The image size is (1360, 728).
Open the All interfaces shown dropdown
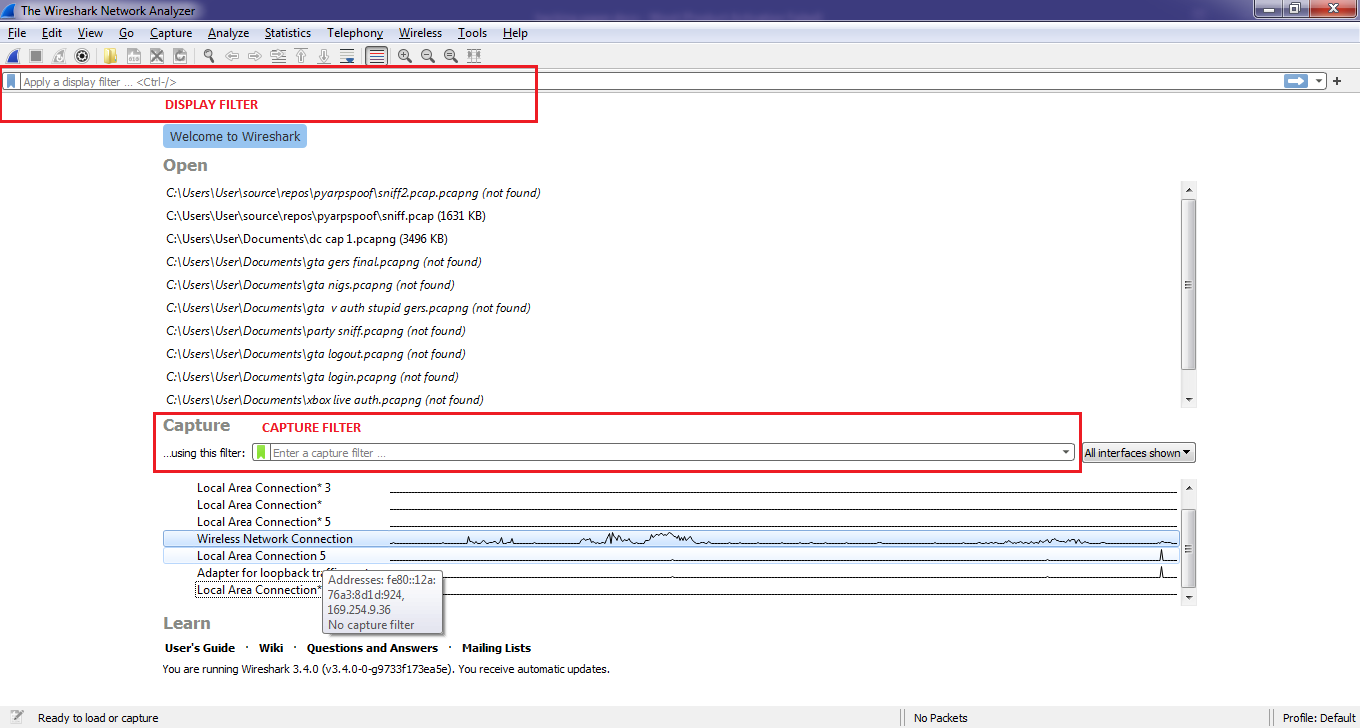(1138, 453)
